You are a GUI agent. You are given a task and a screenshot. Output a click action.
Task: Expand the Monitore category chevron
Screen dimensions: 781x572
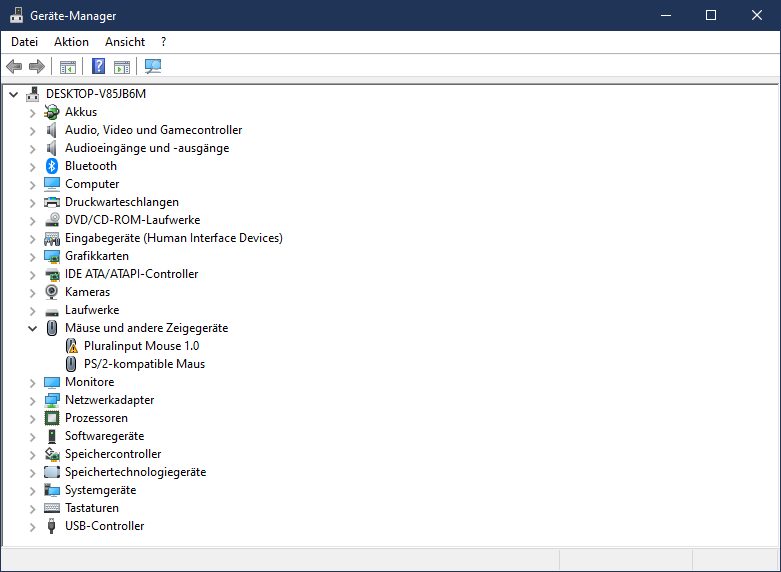coord(32,383)
